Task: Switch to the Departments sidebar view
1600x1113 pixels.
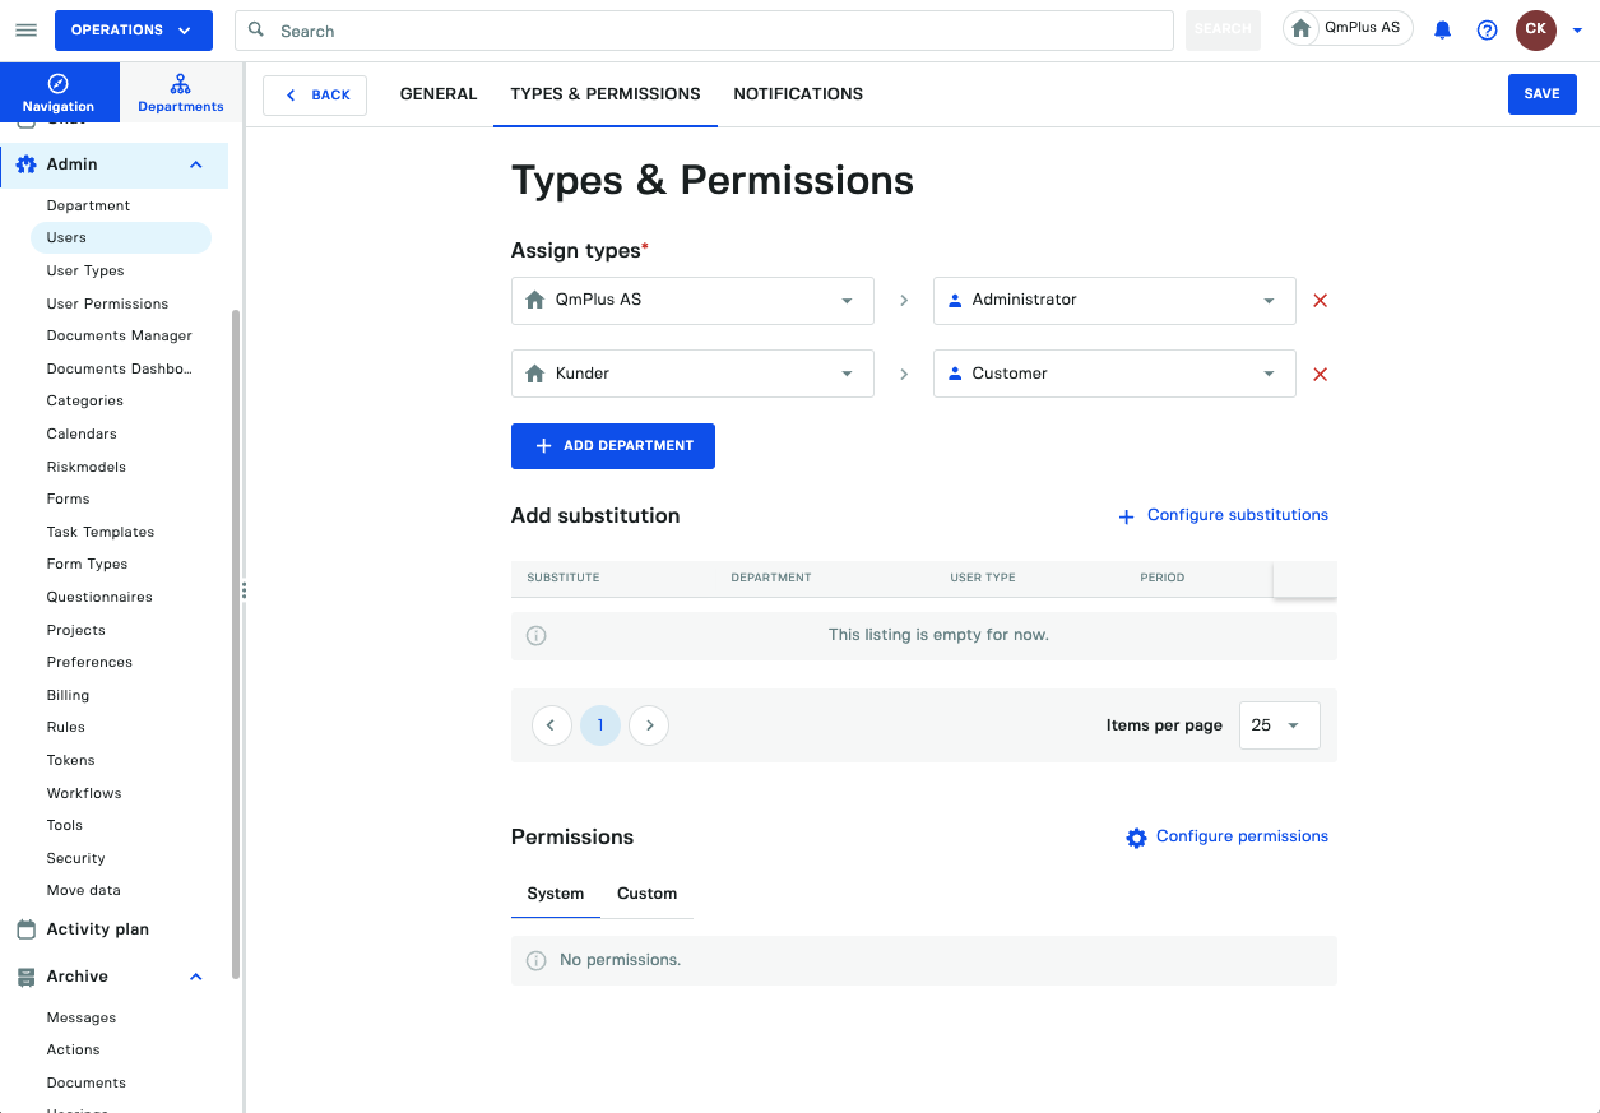Action: point(180,92)
